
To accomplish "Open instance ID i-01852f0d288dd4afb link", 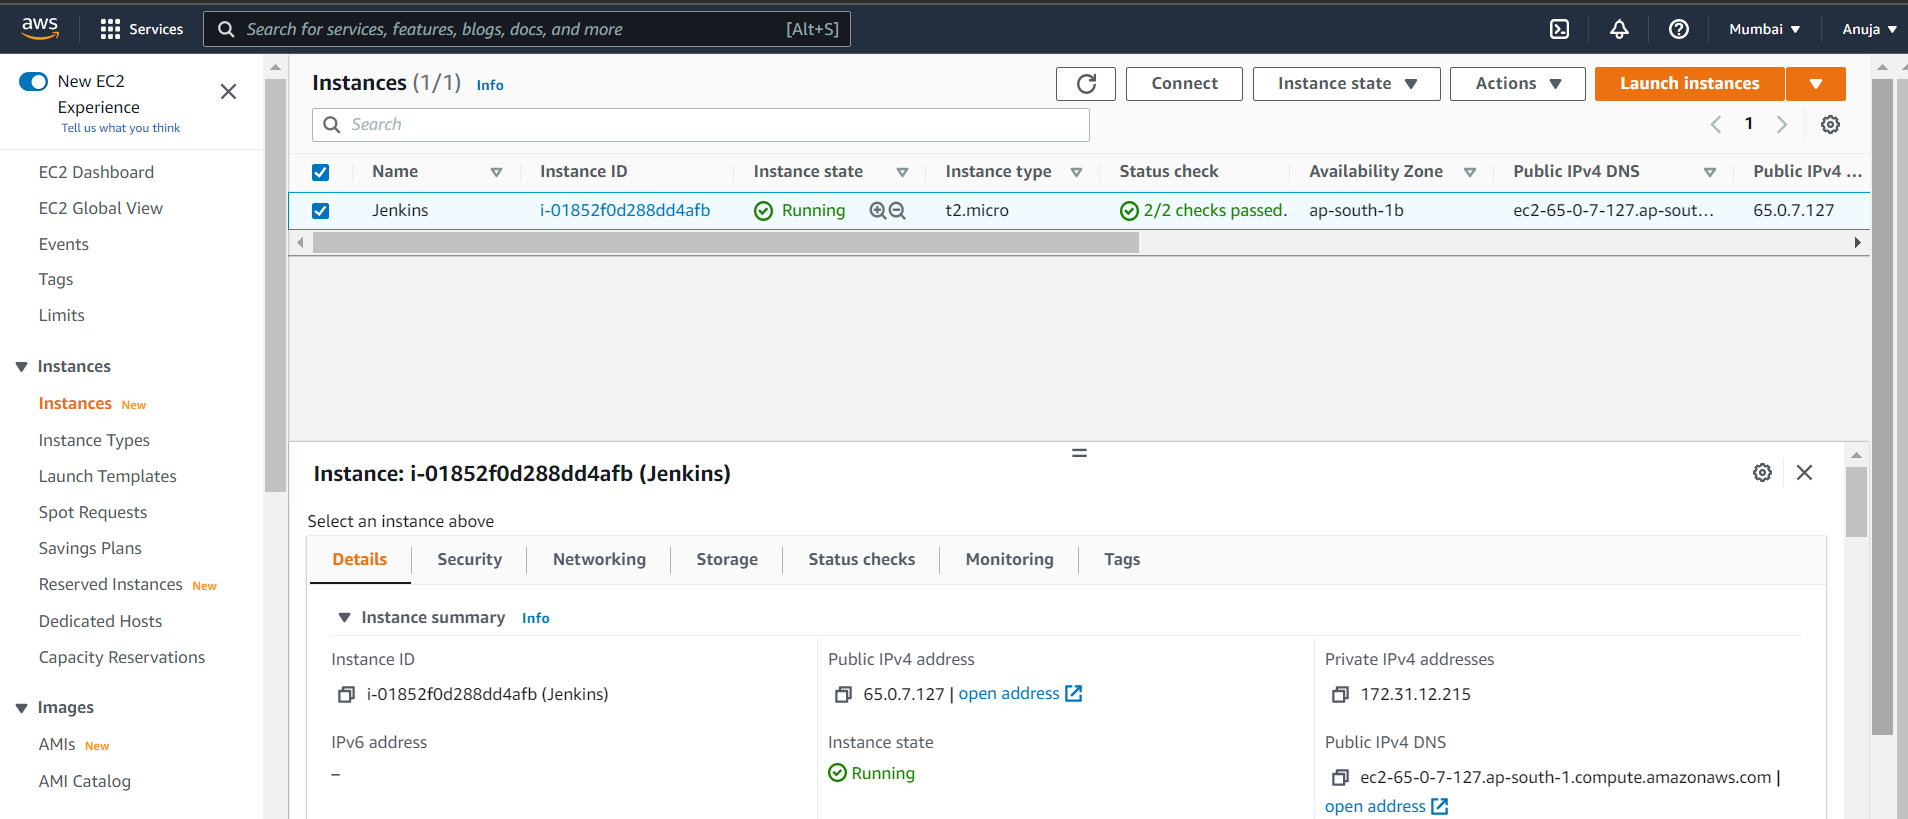I will pos(625,210).
